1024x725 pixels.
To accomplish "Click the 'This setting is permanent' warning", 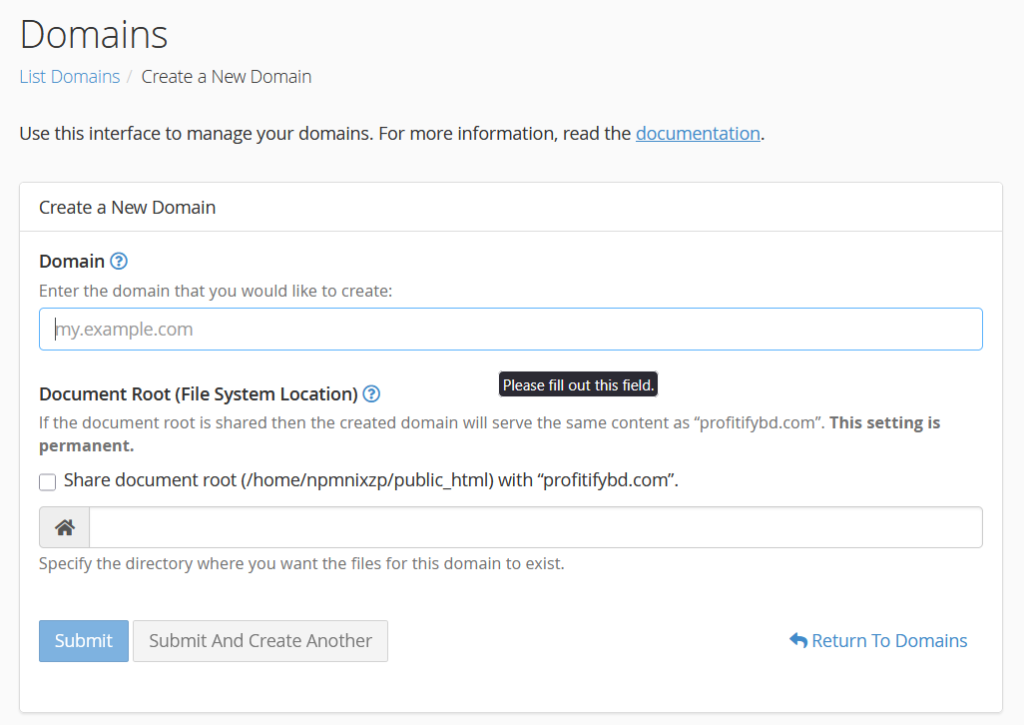I will (490, 434).
